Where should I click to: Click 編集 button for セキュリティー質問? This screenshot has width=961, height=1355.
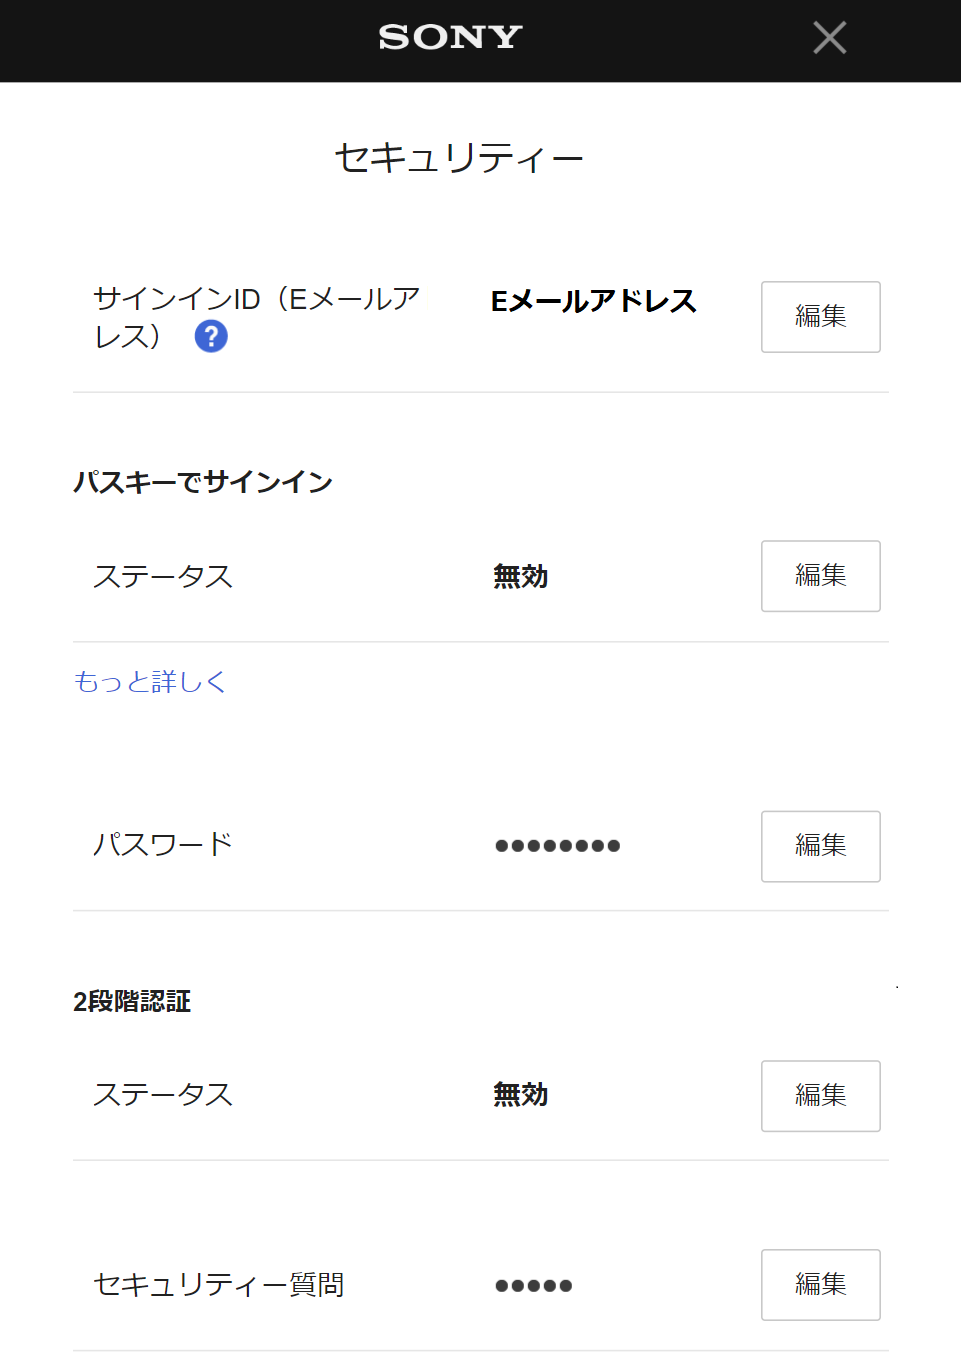(820, 1285)
